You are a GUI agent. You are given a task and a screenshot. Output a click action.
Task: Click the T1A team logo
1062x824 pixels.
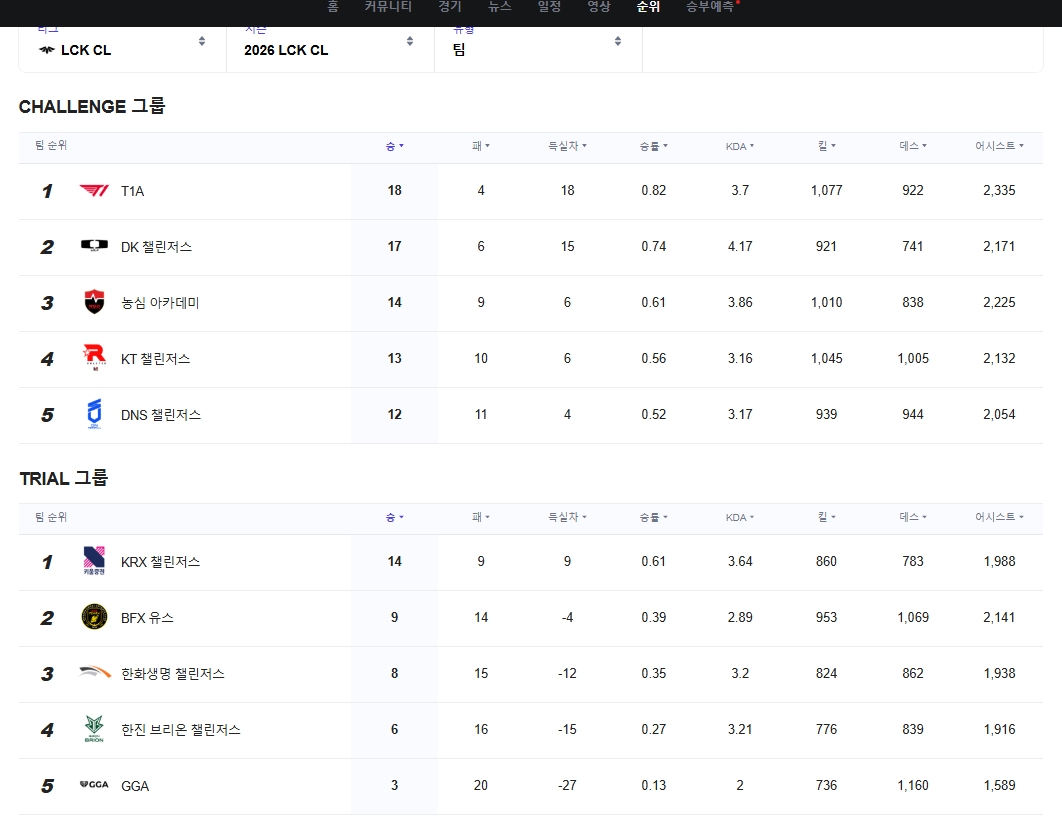[94, 191]
